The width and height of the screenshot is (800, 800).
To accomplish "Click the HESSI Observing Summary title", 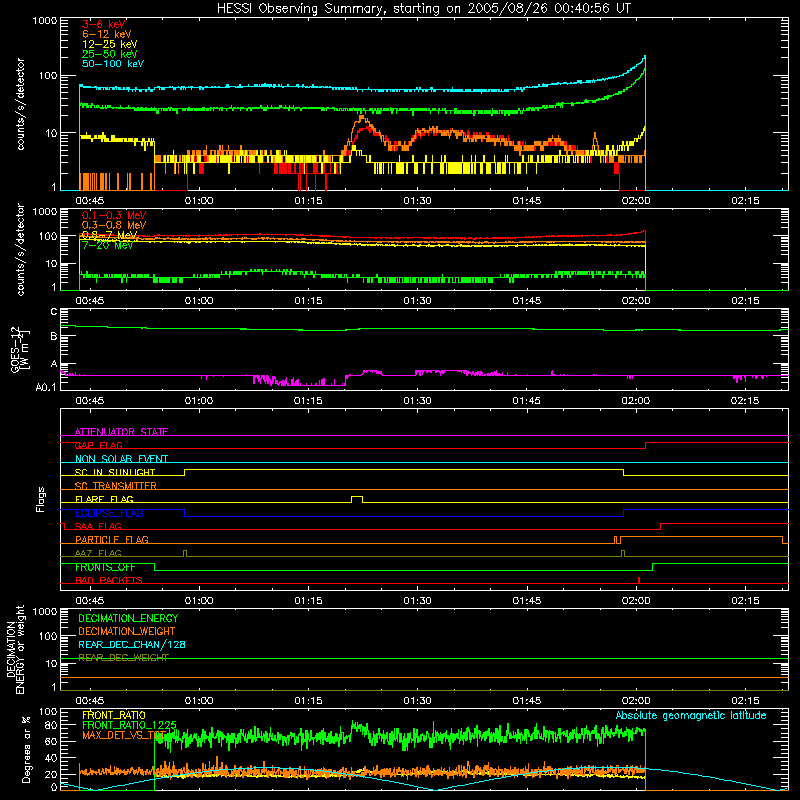I will point(423,9).
